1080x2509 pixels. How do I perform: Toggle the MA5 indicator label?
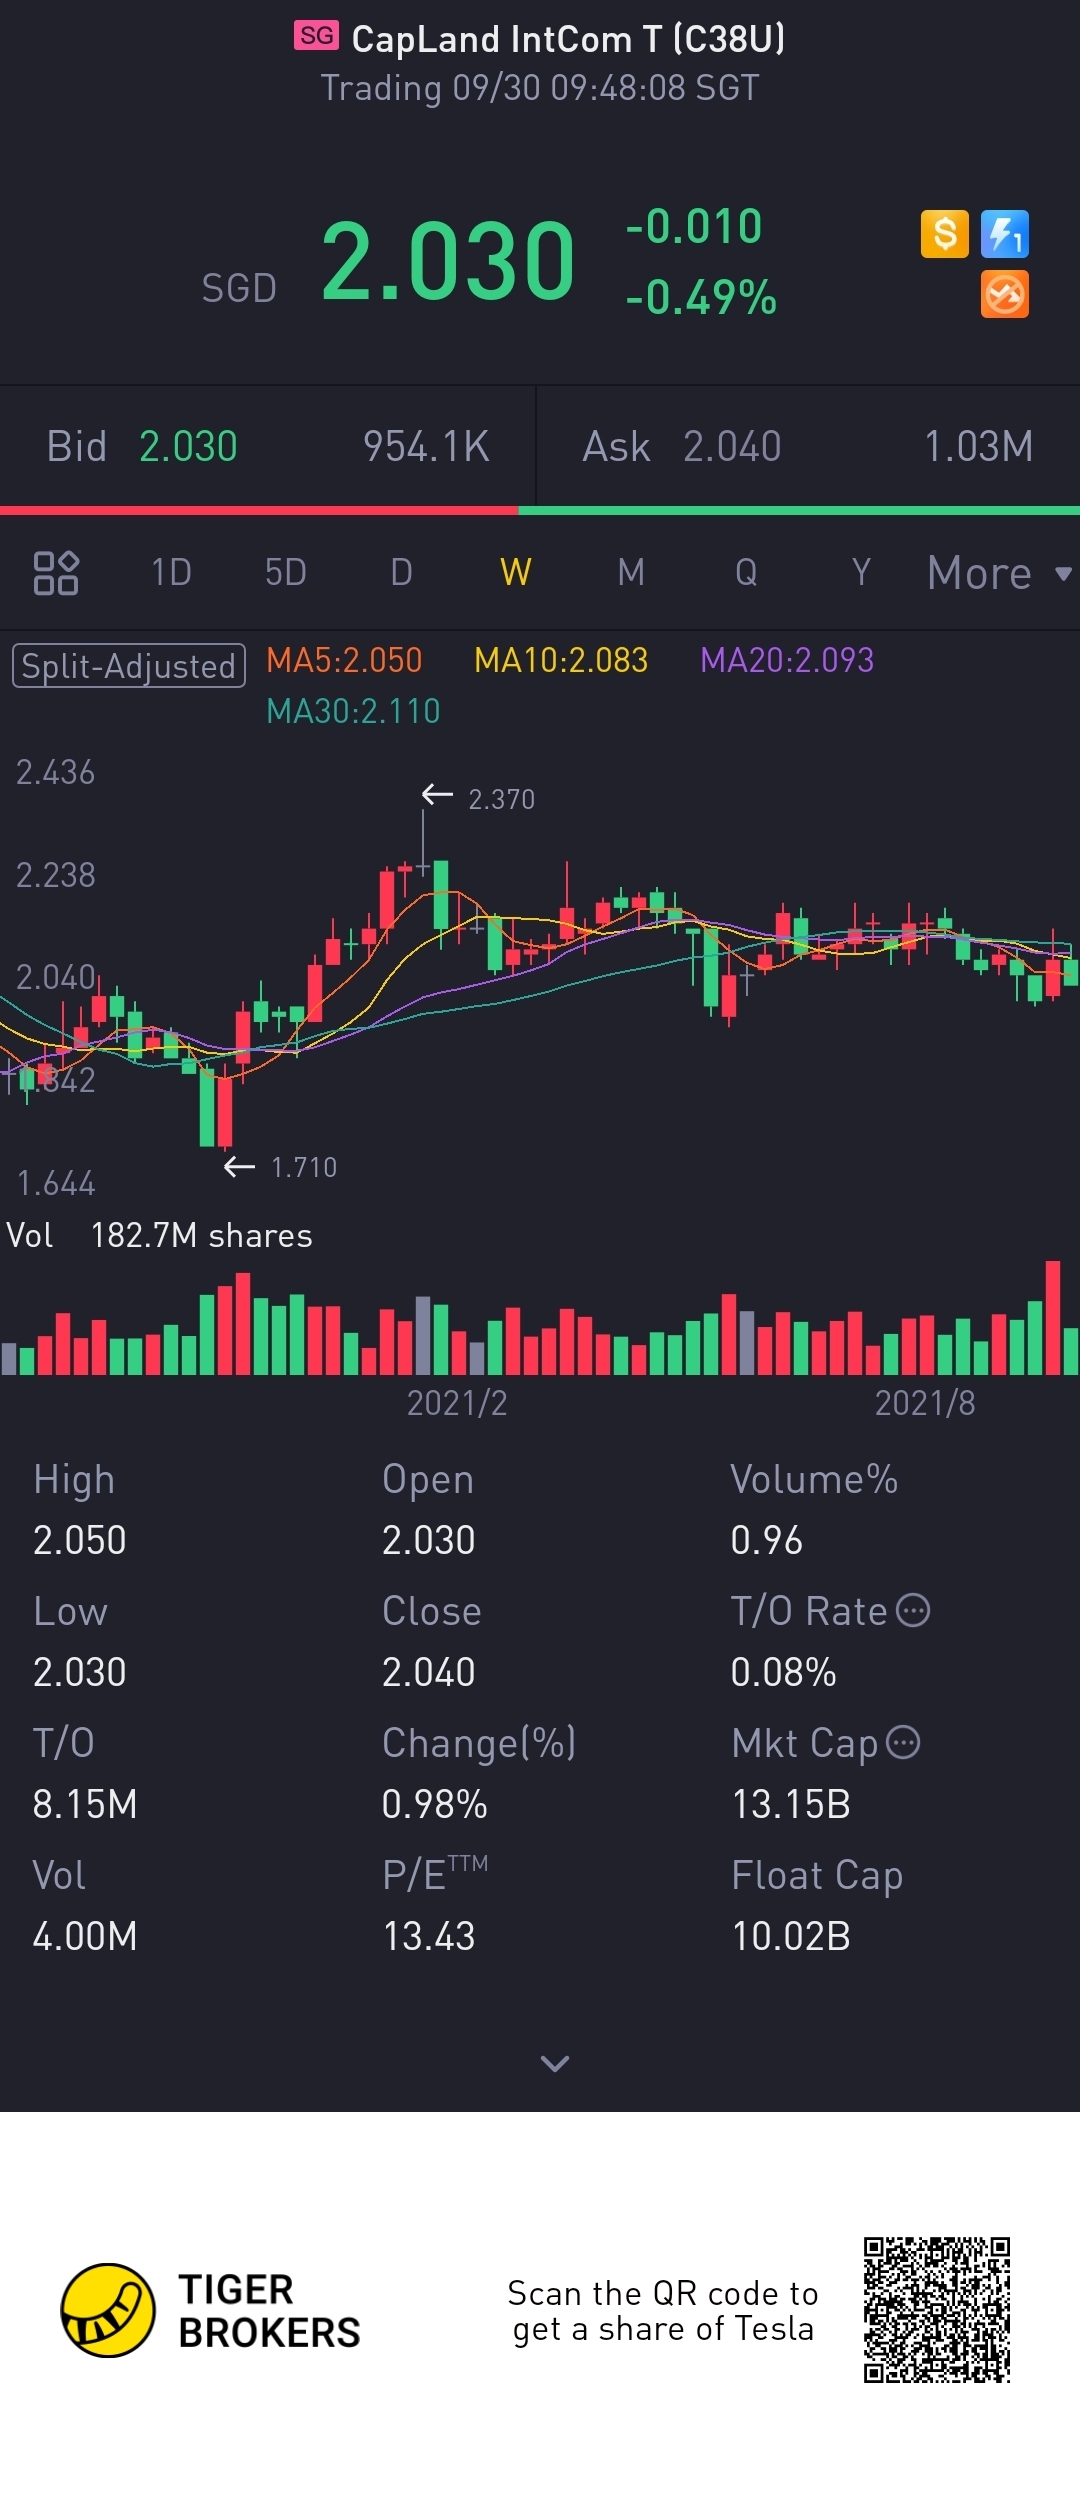tap(344, 660)
